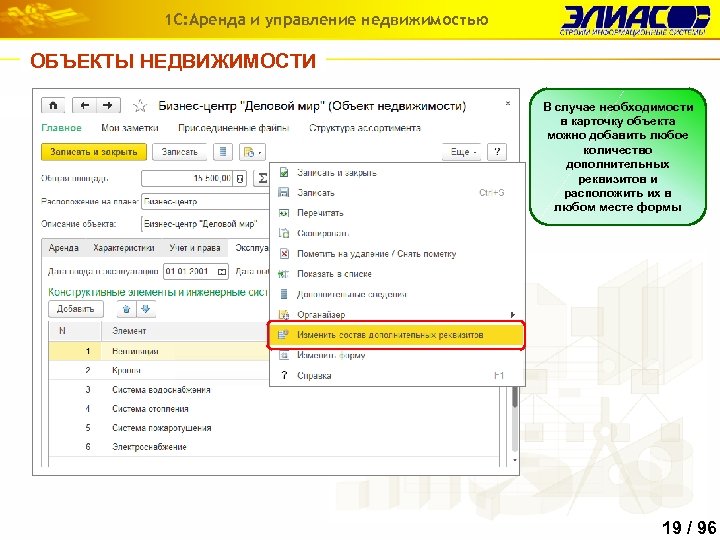Navigate back with the left arrow
Image resolution: width=720 pixels, height=540 pixels.
(x=85, y=106)
